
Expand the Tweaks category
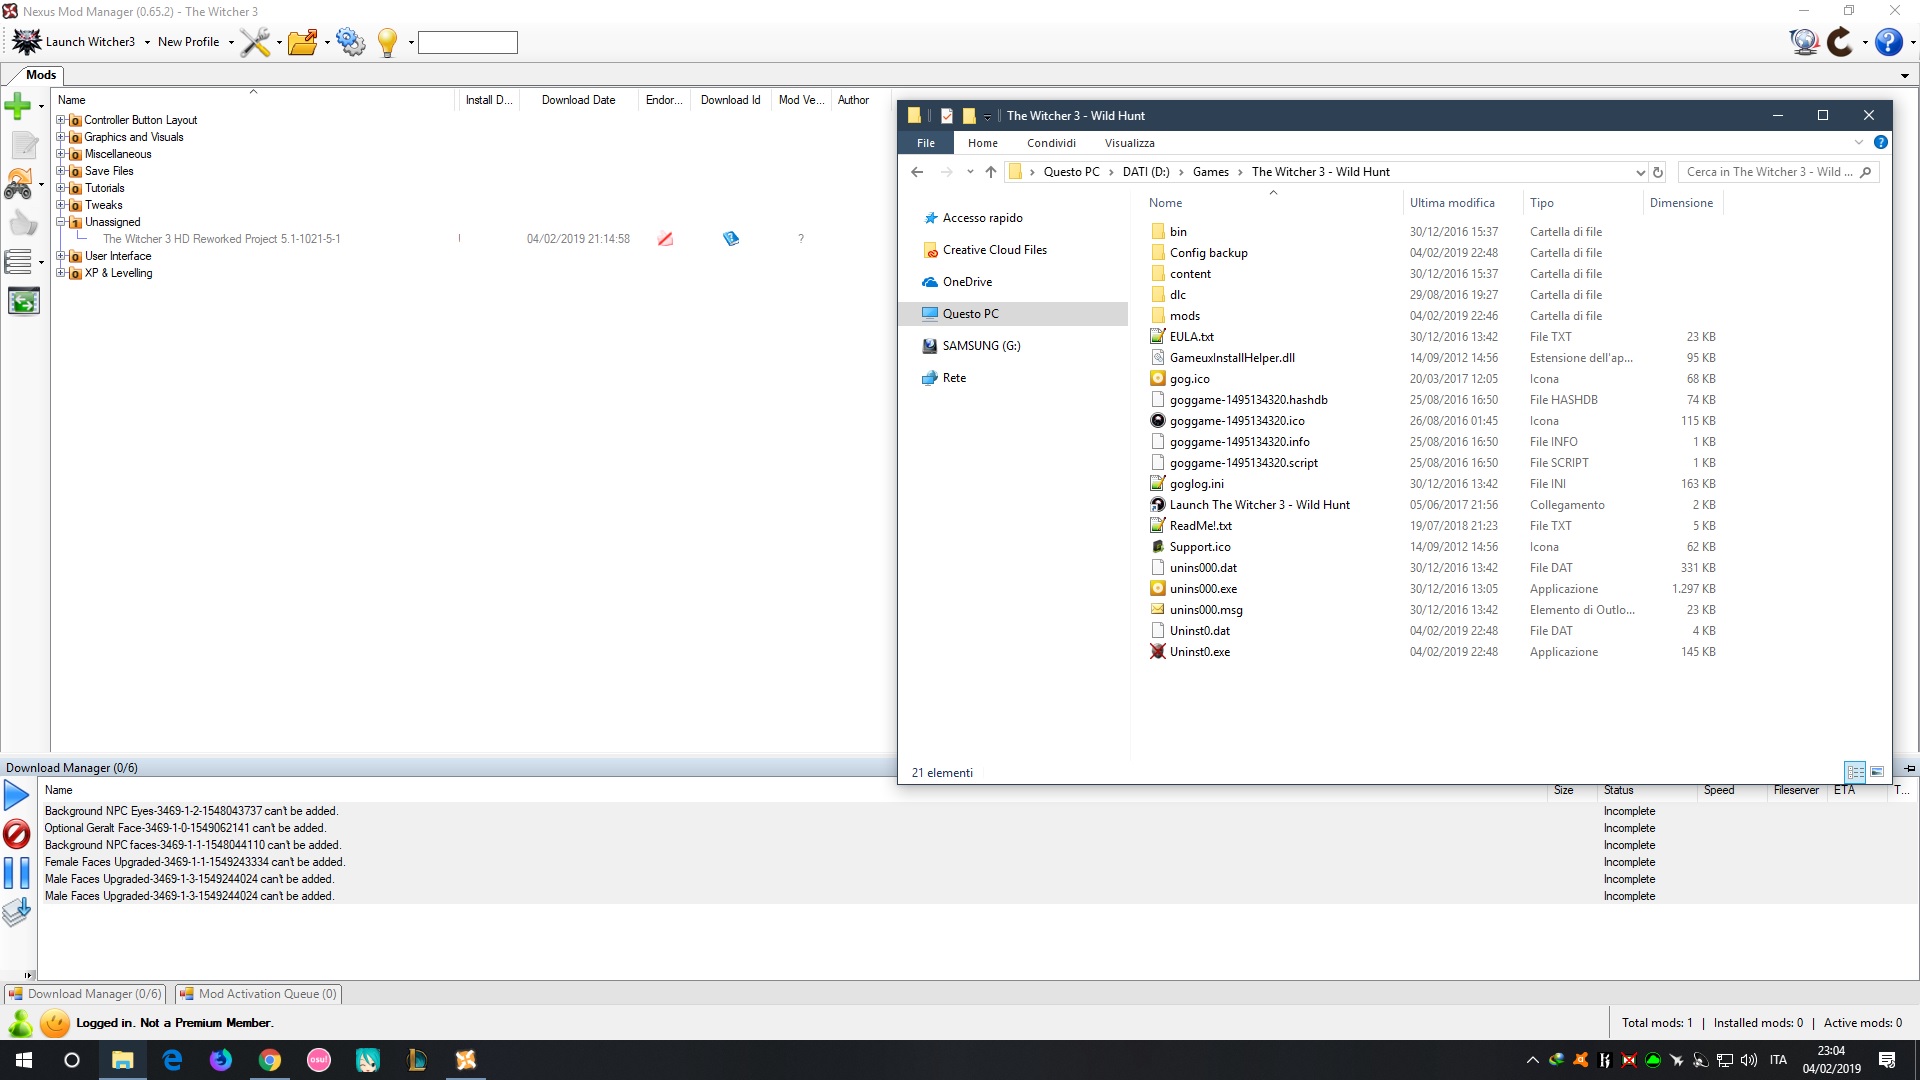pos(61,205)
